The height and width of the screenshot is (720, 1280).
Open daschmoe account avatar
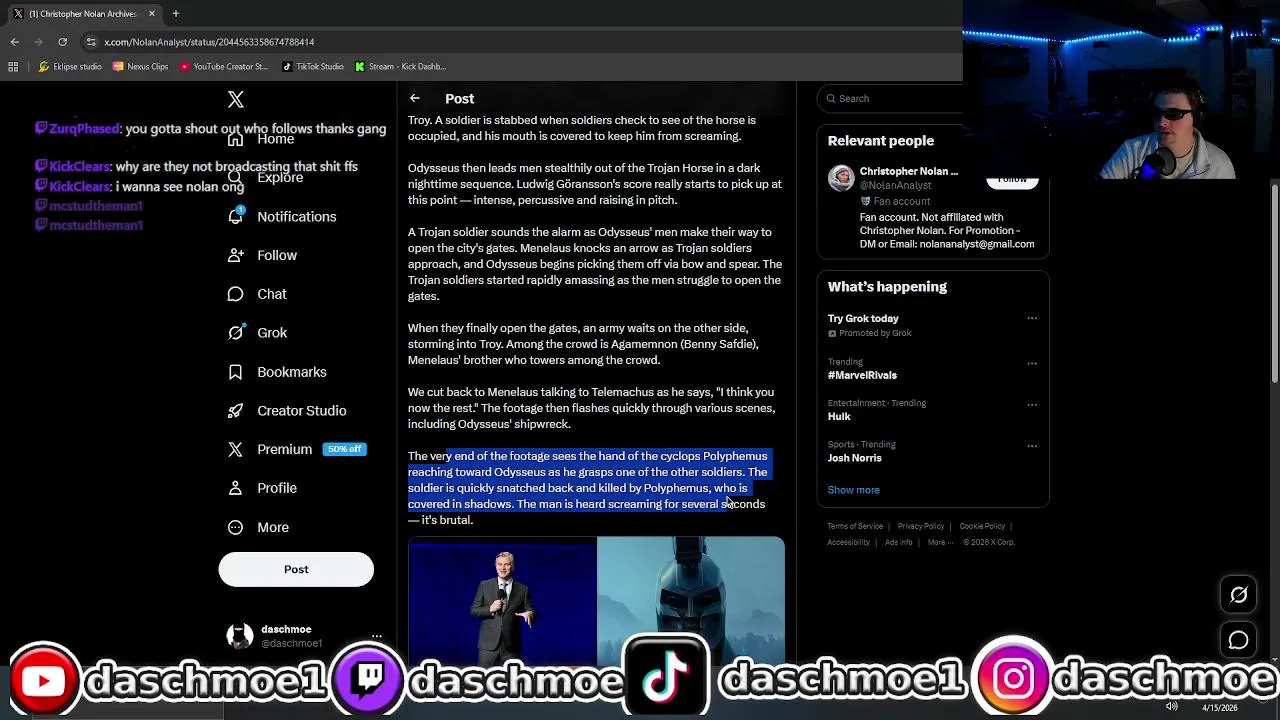point(240,636)
